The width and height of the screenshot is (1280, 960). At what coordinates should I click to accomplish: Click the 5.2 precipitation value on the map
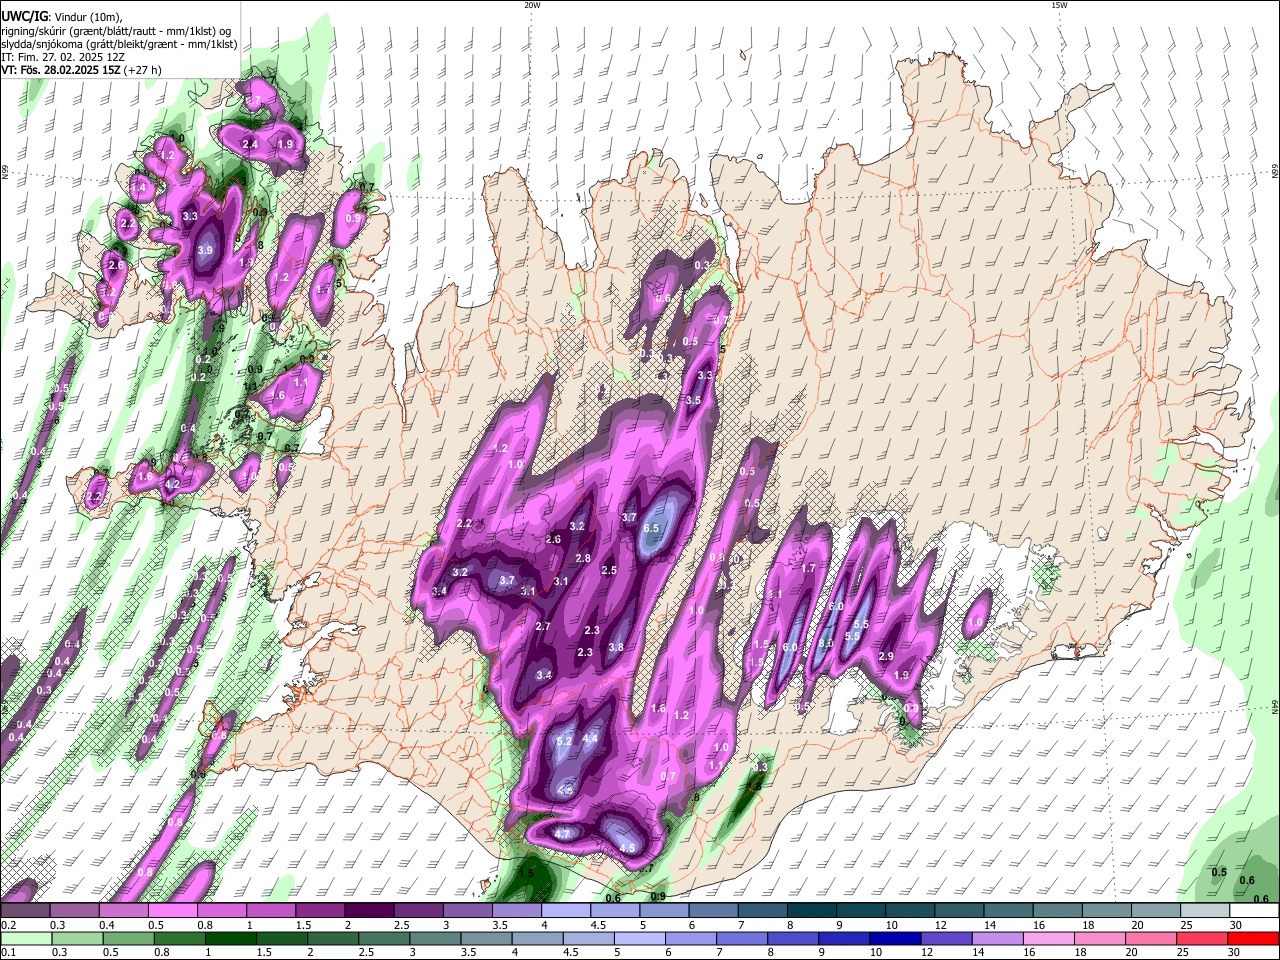coord(563,741)
